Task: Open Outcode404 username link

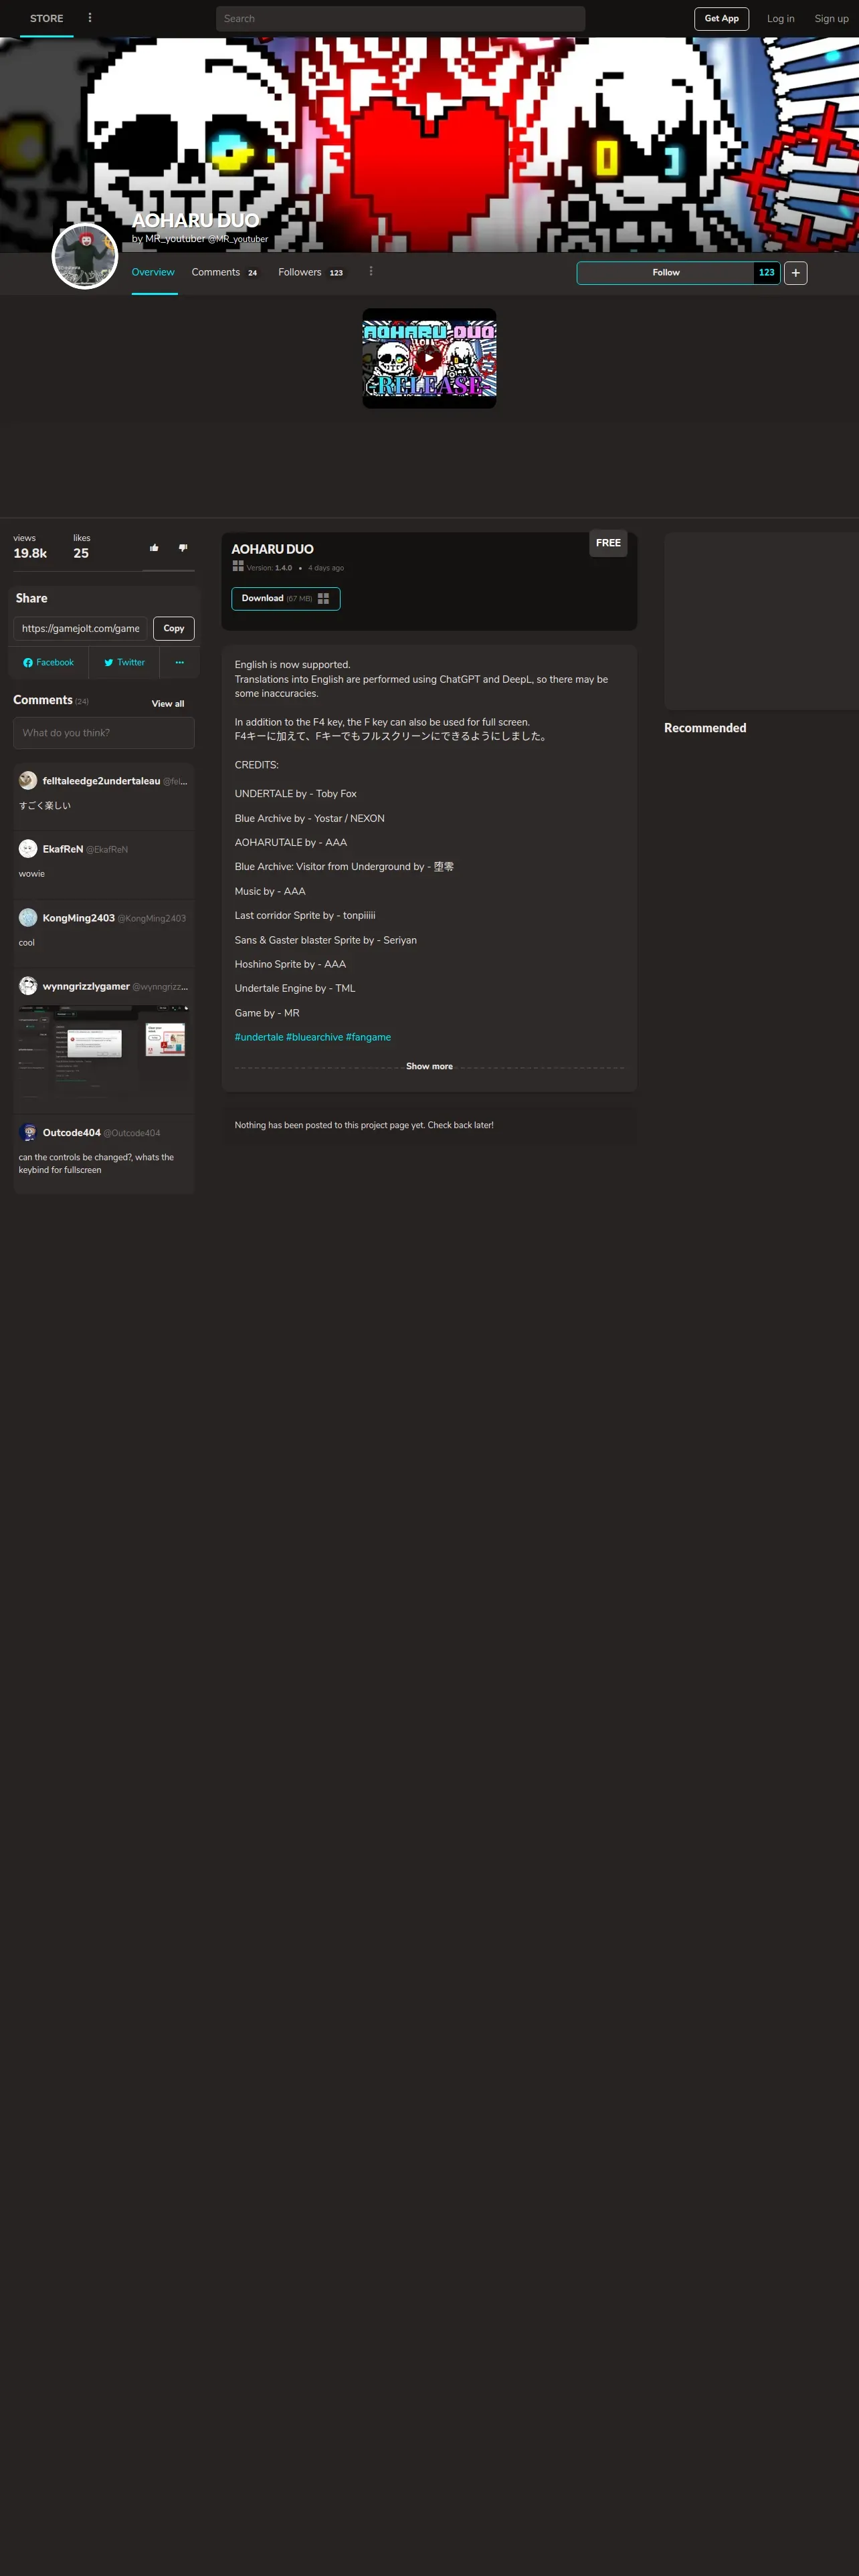Action: click(x=71, y=1133)
